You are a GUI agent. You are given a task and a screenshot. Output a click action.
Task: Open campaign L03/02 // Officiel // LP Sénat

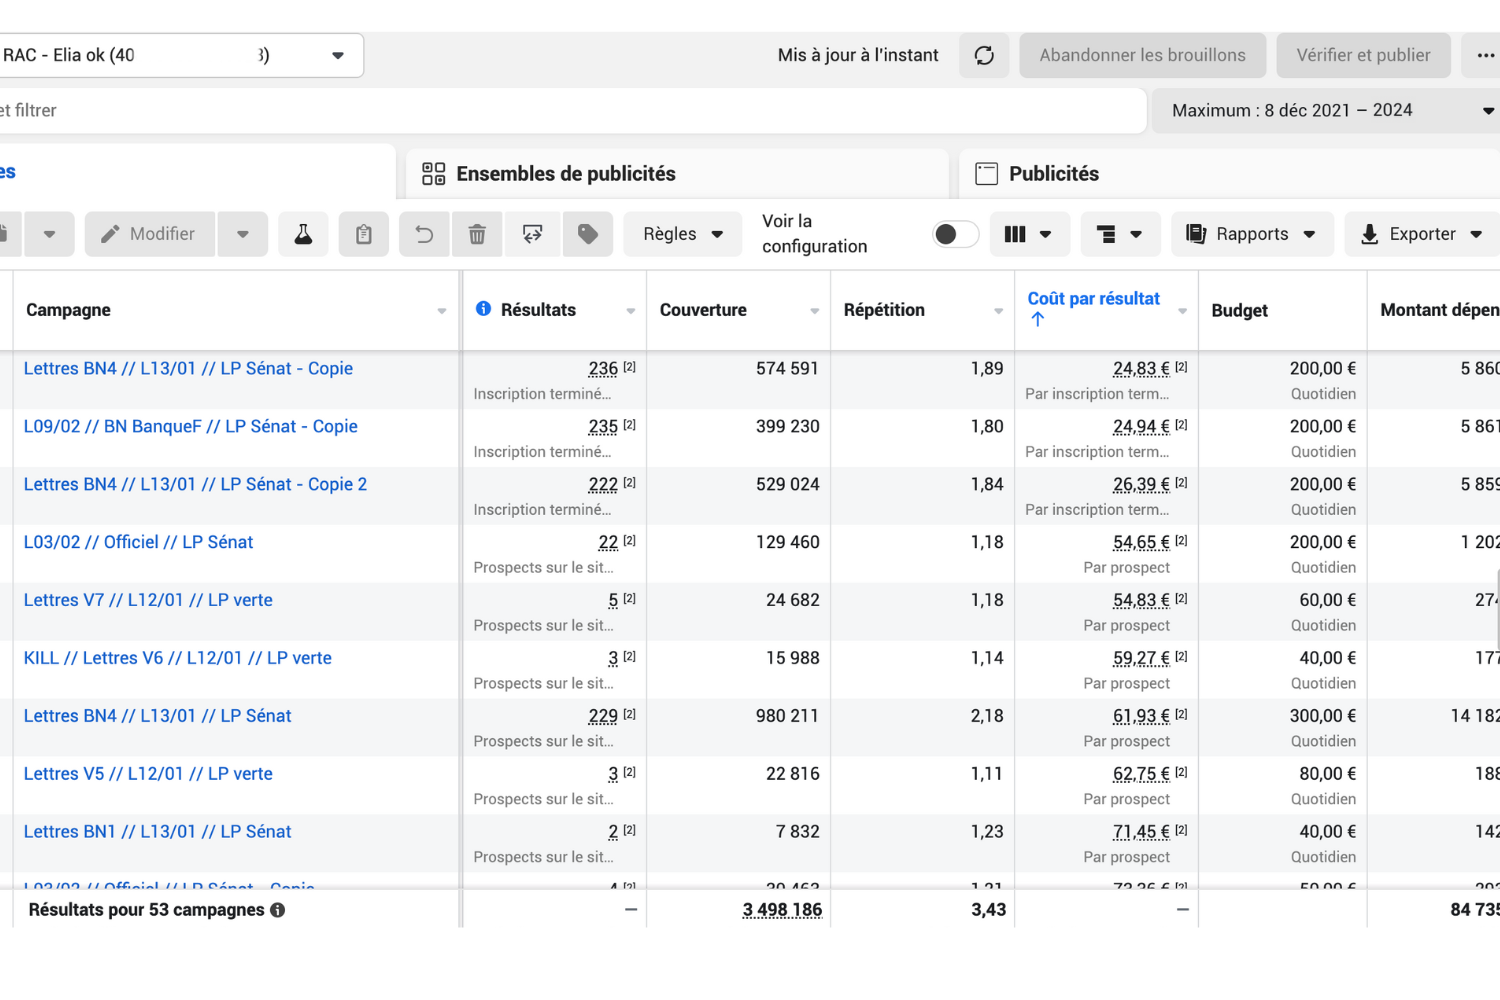[x=138, y=542]
